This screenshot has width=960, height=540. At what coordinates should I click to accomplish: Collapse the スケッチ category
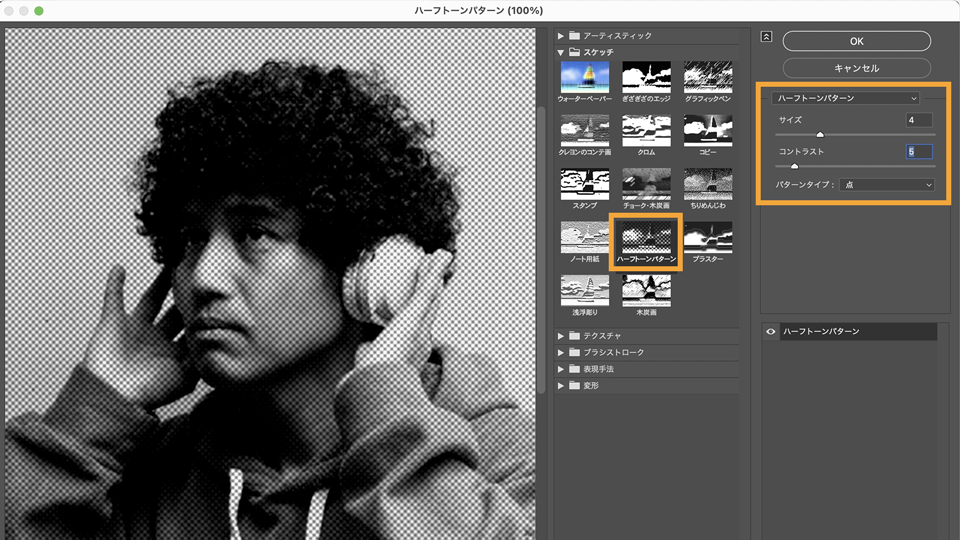click(x=560, y=53)
